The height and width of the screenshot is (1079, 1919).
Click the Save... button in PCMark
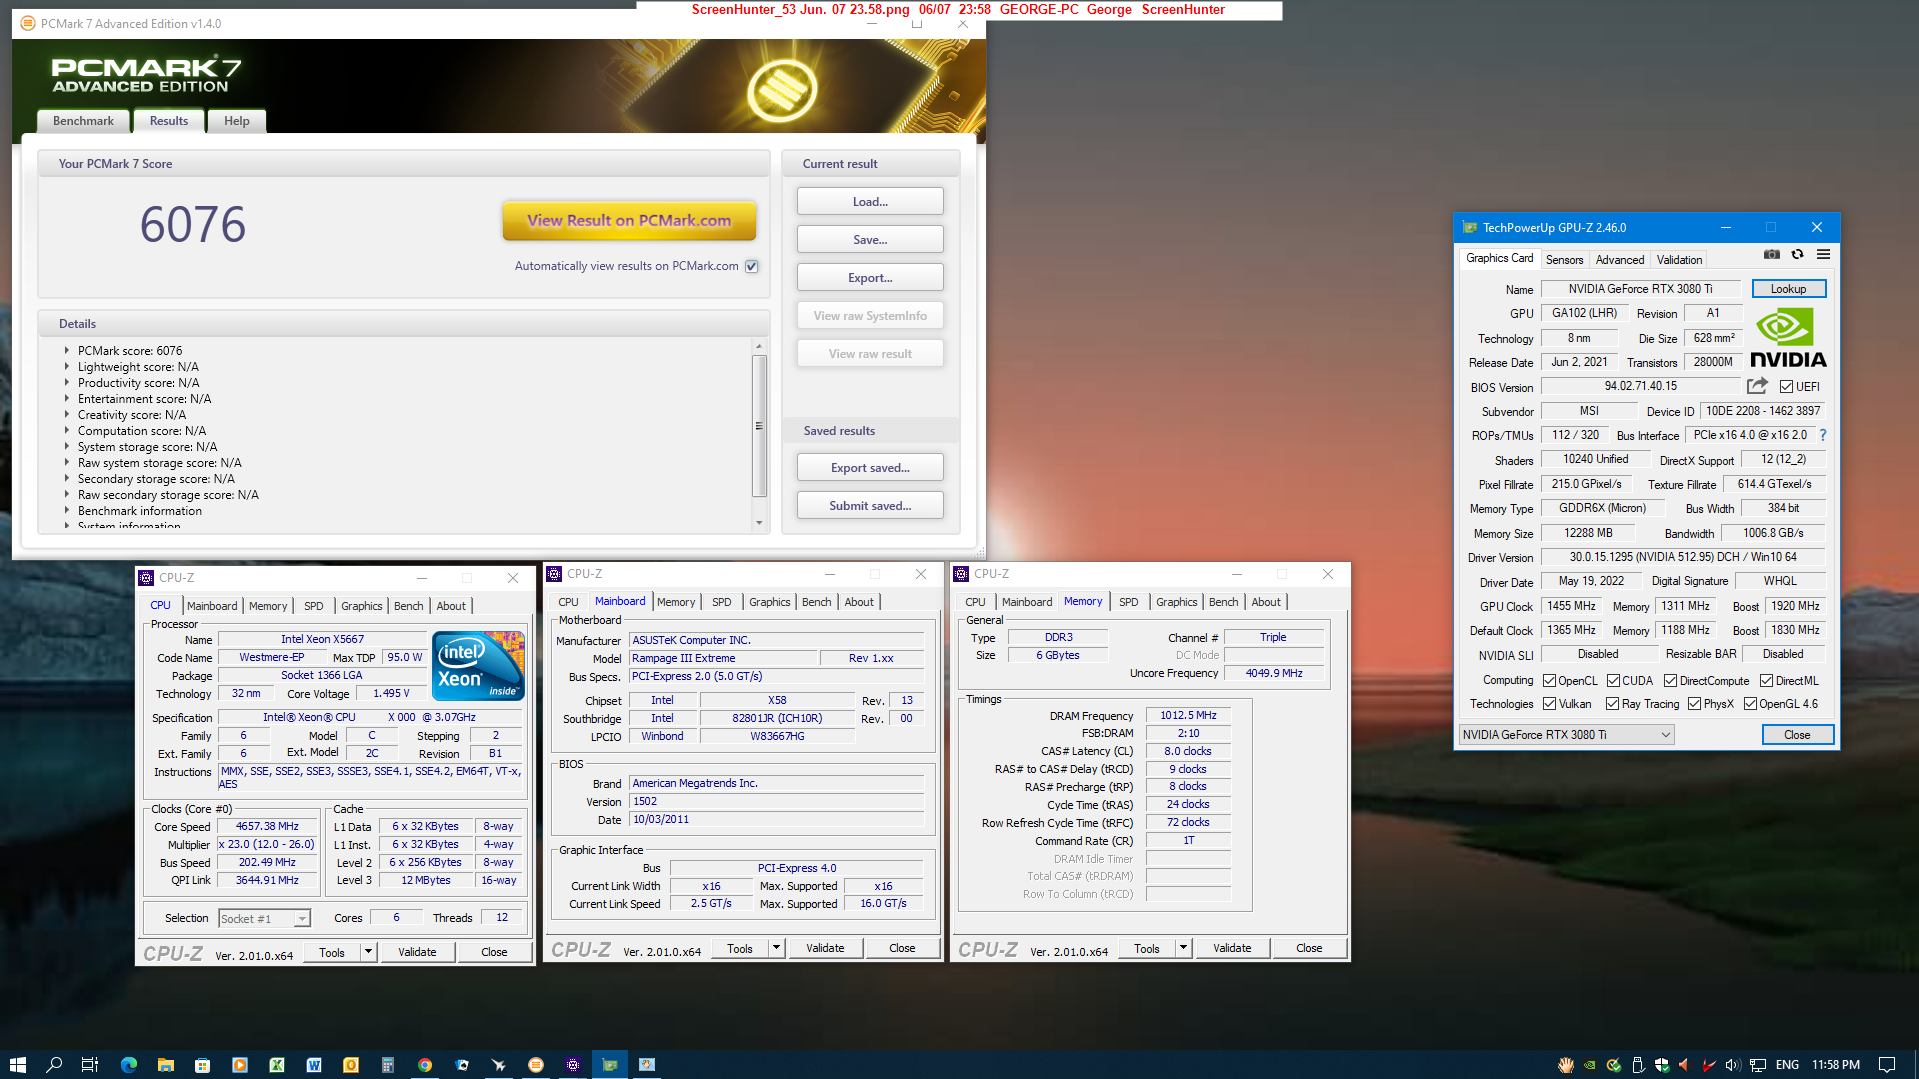click(x=870, y=240)
